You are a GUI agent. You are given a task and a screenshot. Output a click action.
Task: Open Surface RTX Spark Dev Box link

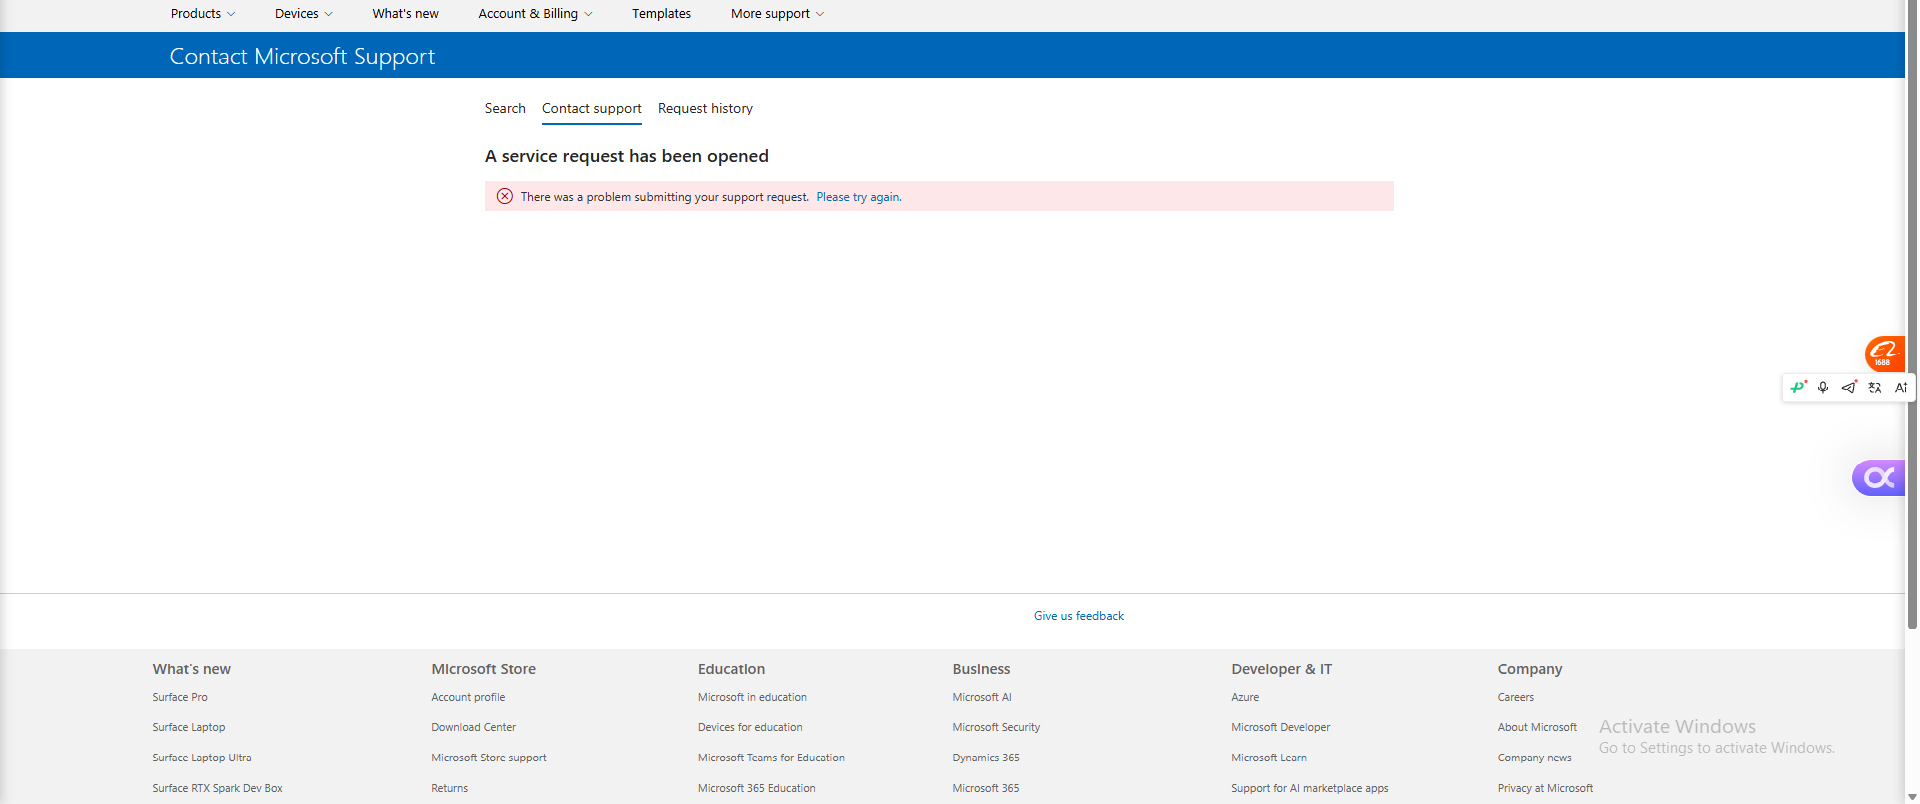(x=217, y=788)
